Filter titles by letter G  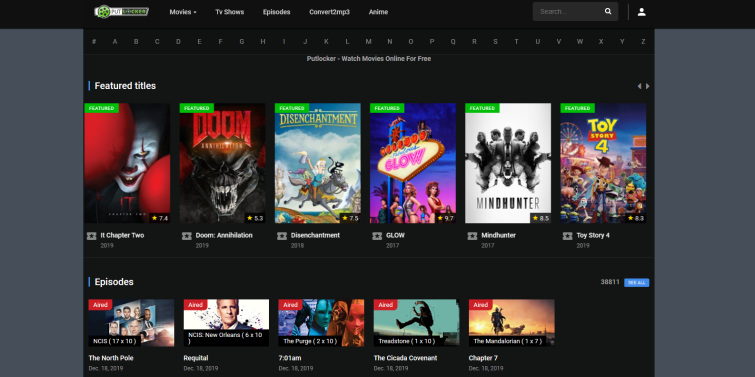pos(242,42)
